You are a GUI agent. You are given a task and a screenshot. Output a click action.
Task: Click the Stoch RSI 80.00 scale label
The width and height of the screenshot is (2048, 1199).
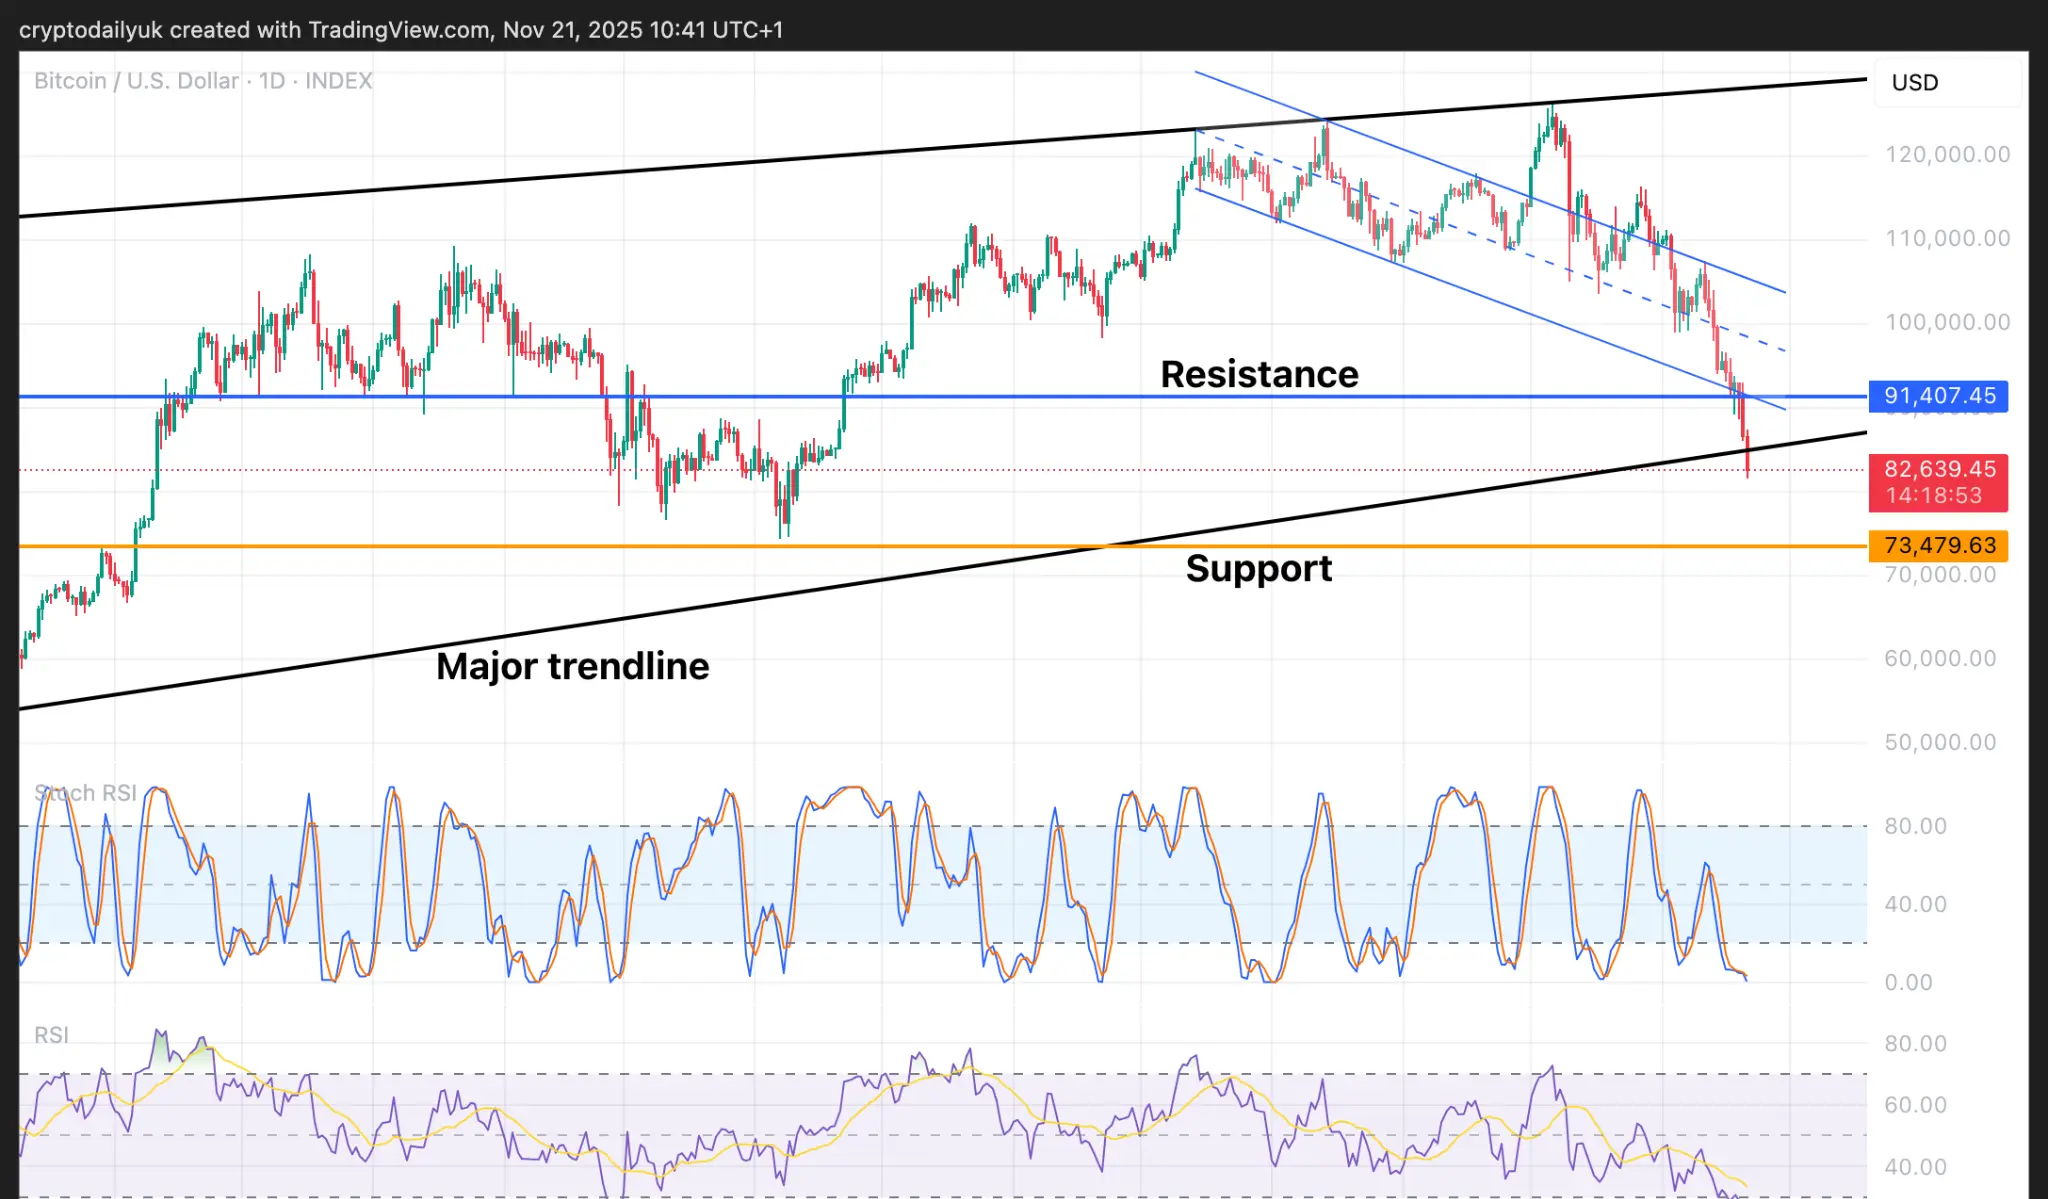(1915, 827)
